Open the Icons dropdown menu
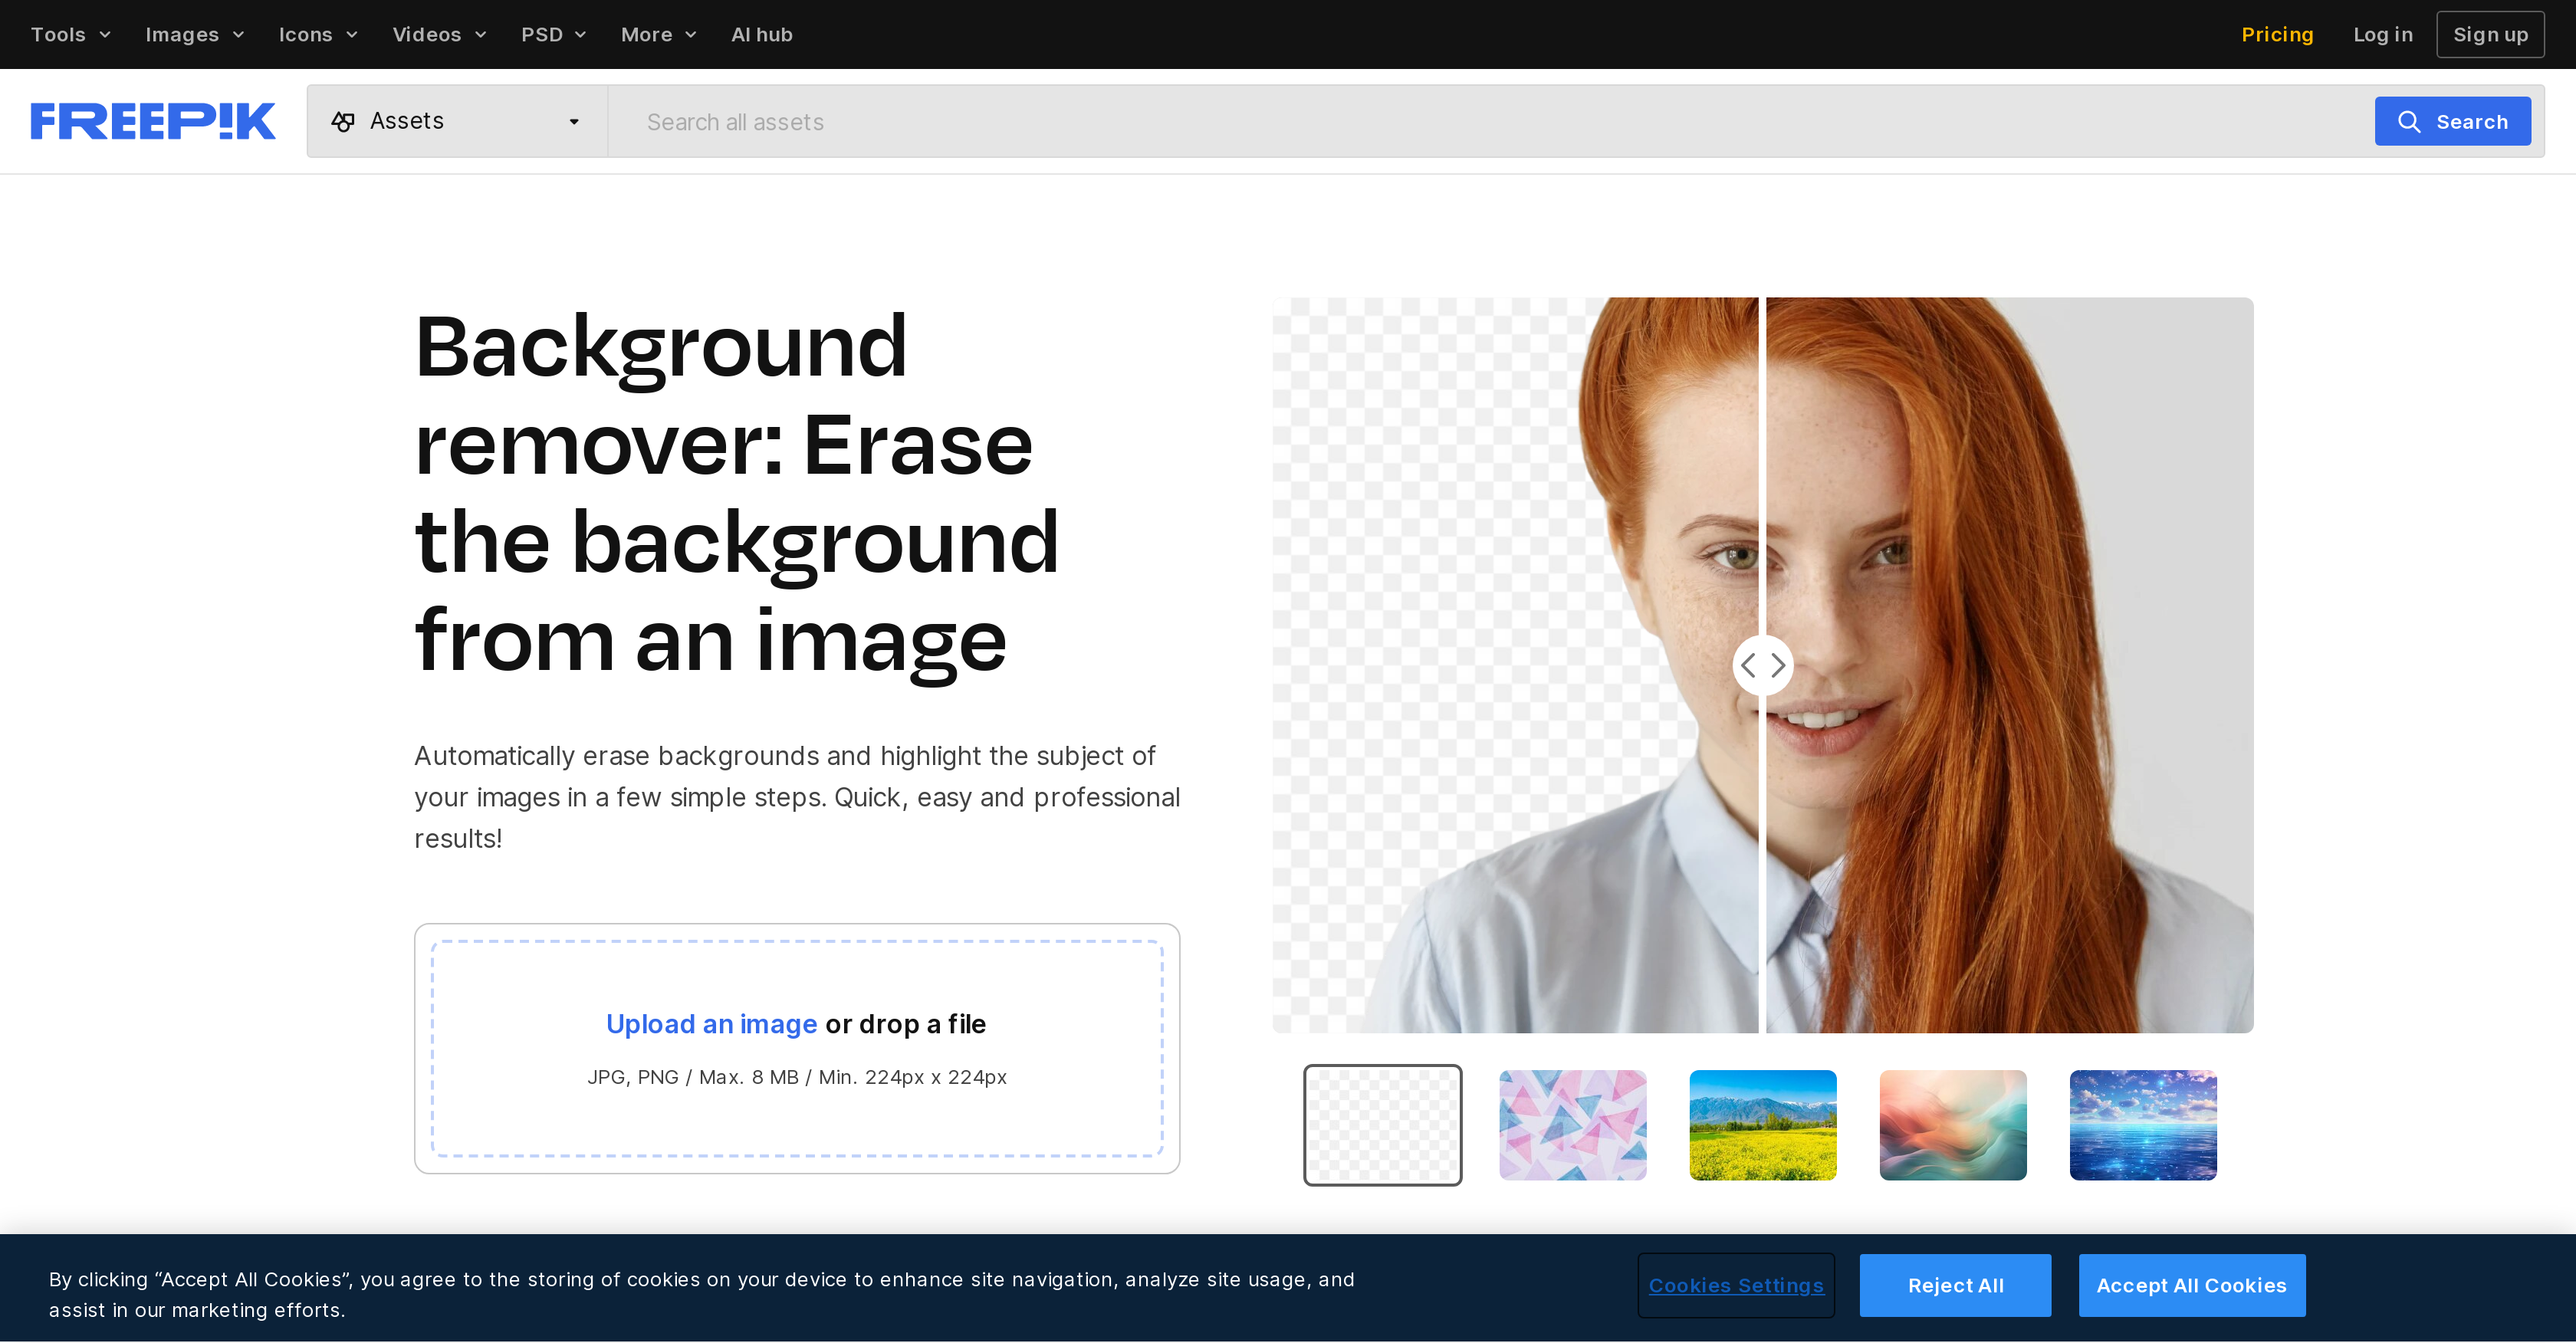Image resolution: width=2576 pixels, height=1343 pixels. pyautogui.click(x=317, y=34)
